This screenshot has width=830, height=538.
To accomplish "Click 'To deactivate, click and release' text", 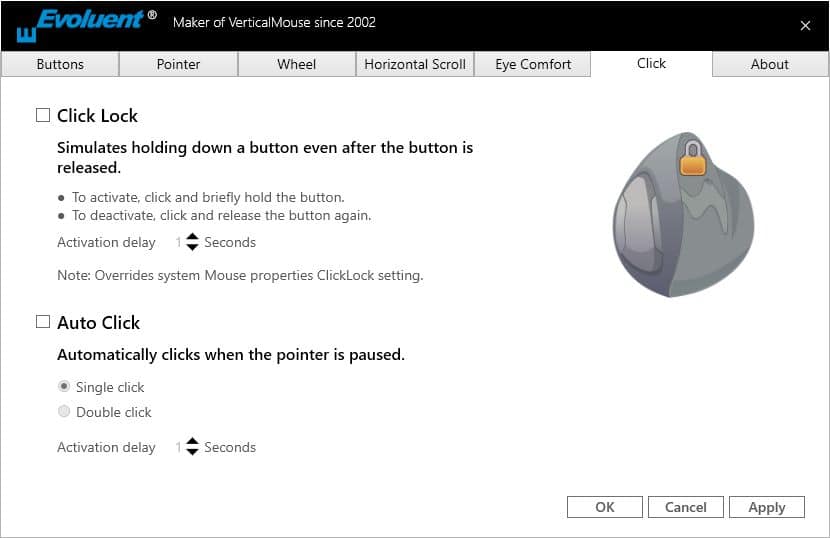I will pos(222,215).
